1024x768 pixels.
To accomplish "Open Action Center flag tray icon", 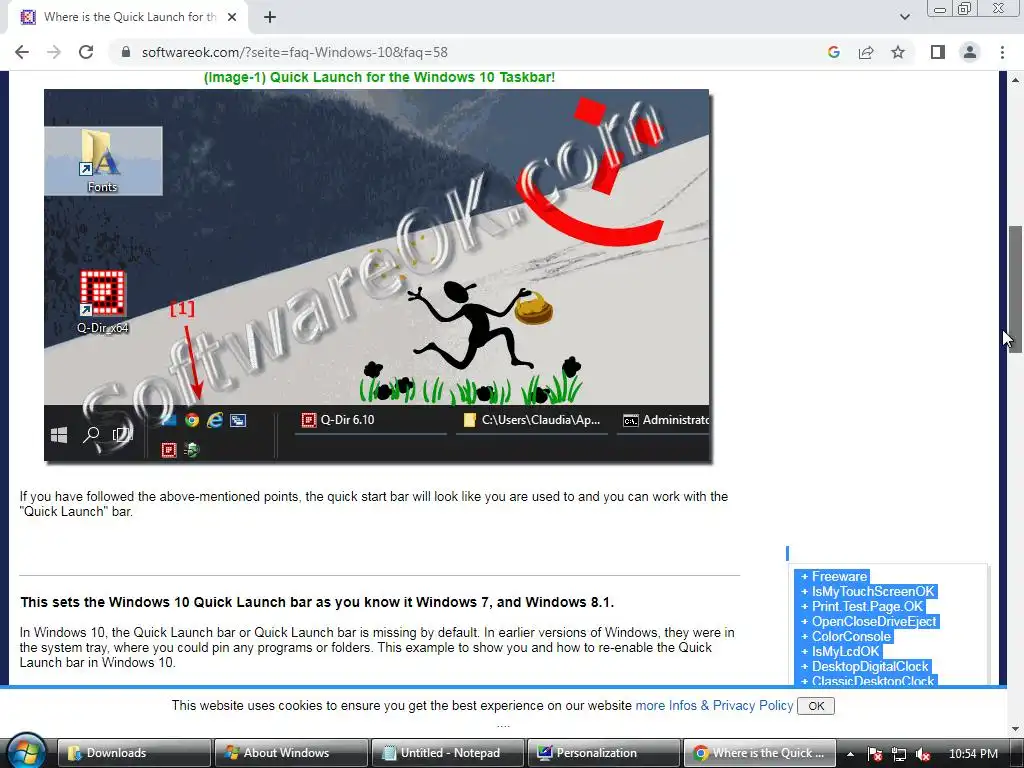I will (874, 754).
